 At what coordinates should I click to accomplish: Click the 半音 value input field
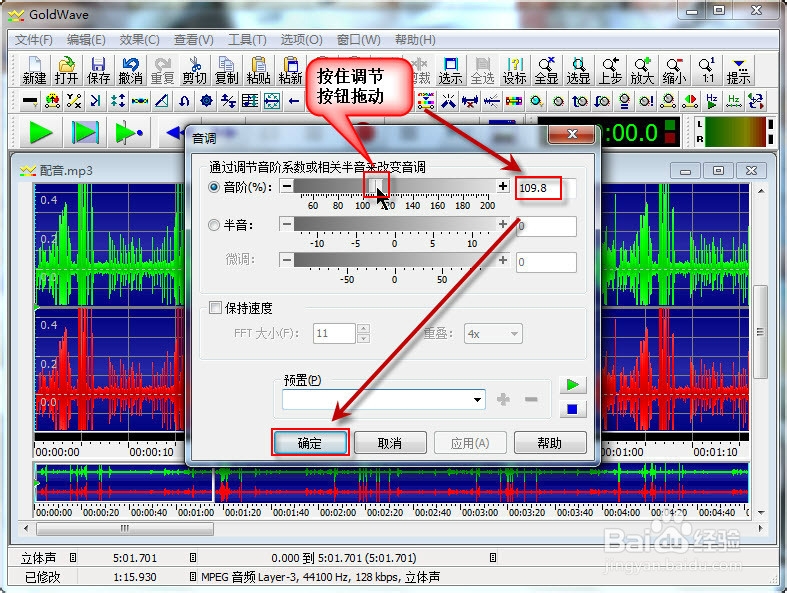coord(546,226)
